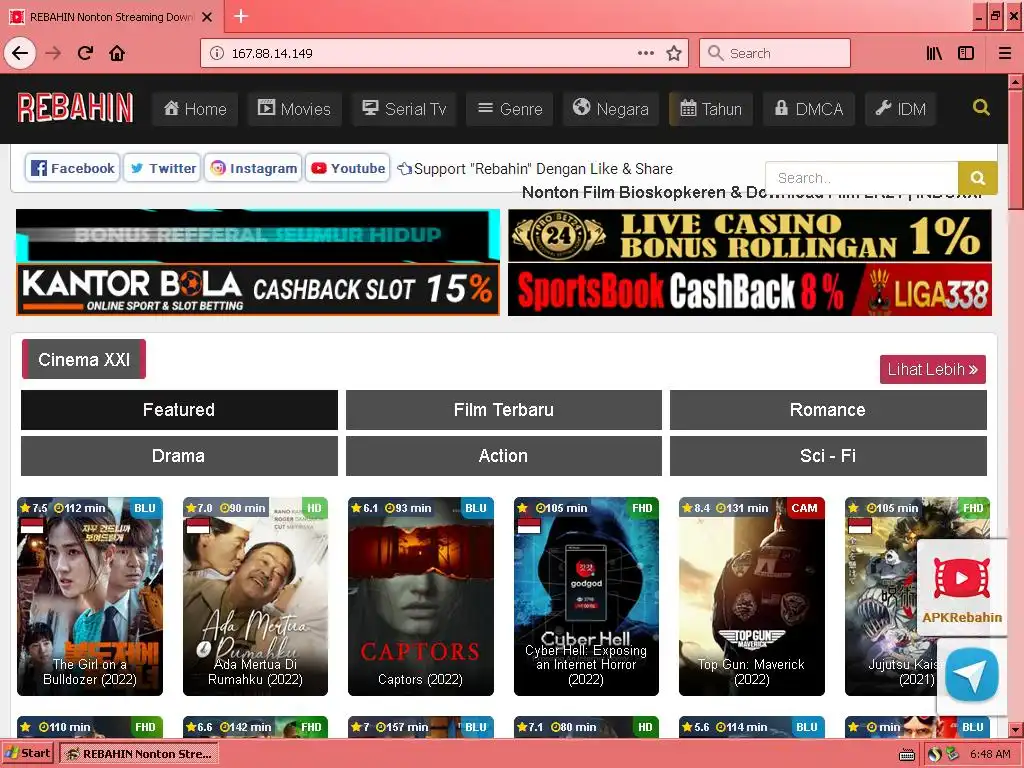Focus the browser Search box
1024x768 pixels.
pyautogui.click(x=775, y=53)
